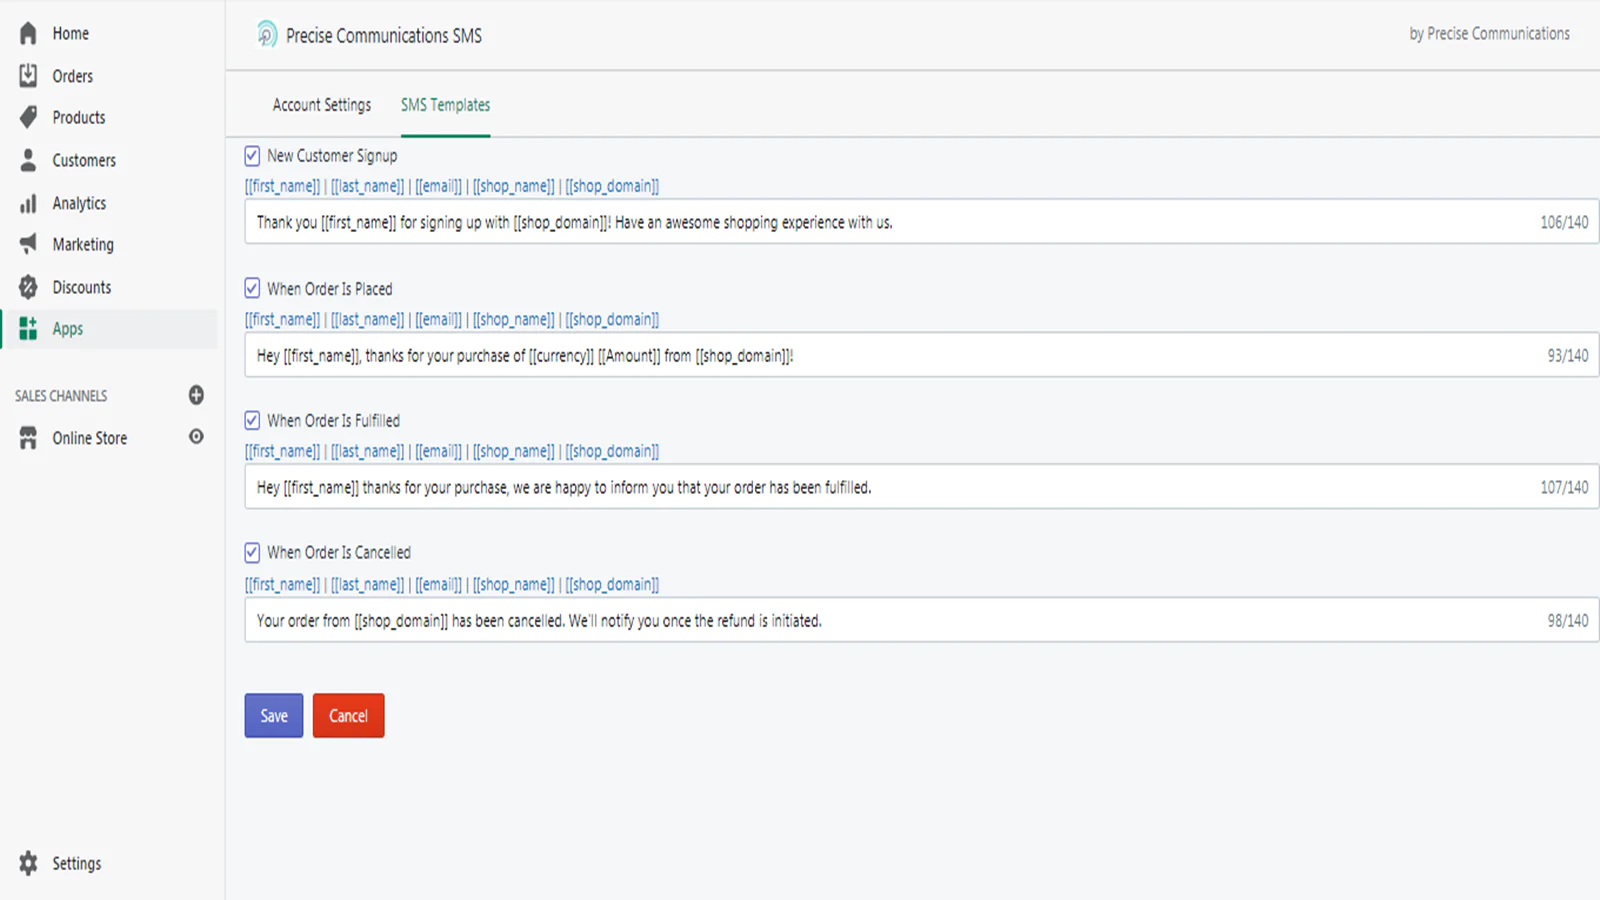Open Discounts menu item
This screenshot has height=900, width=1600.
point(82,287)
